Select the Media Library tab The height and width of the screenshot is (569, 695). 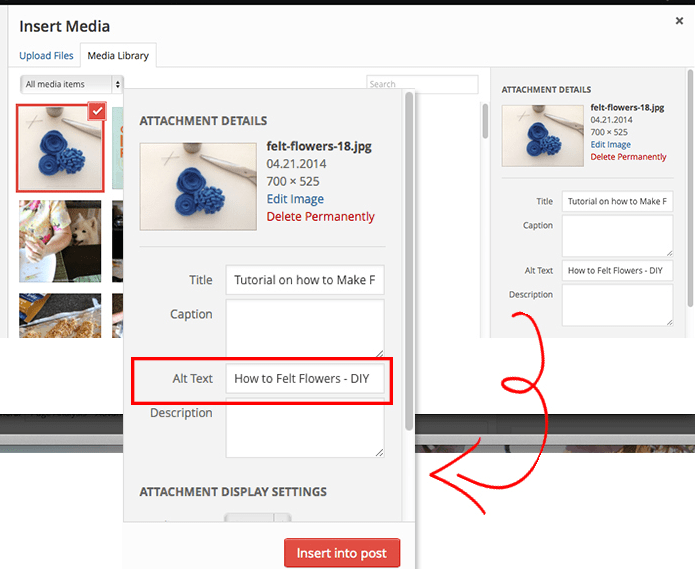tap(118, 56)
